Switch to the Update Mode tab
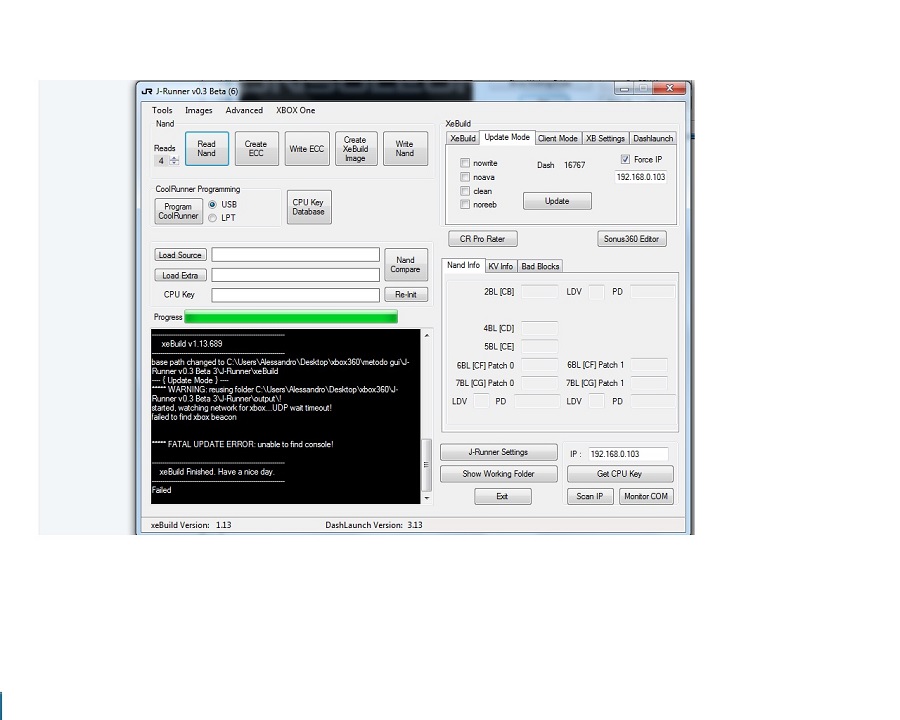Viewport: 900px width, 720px height. [x=507, y=137]
